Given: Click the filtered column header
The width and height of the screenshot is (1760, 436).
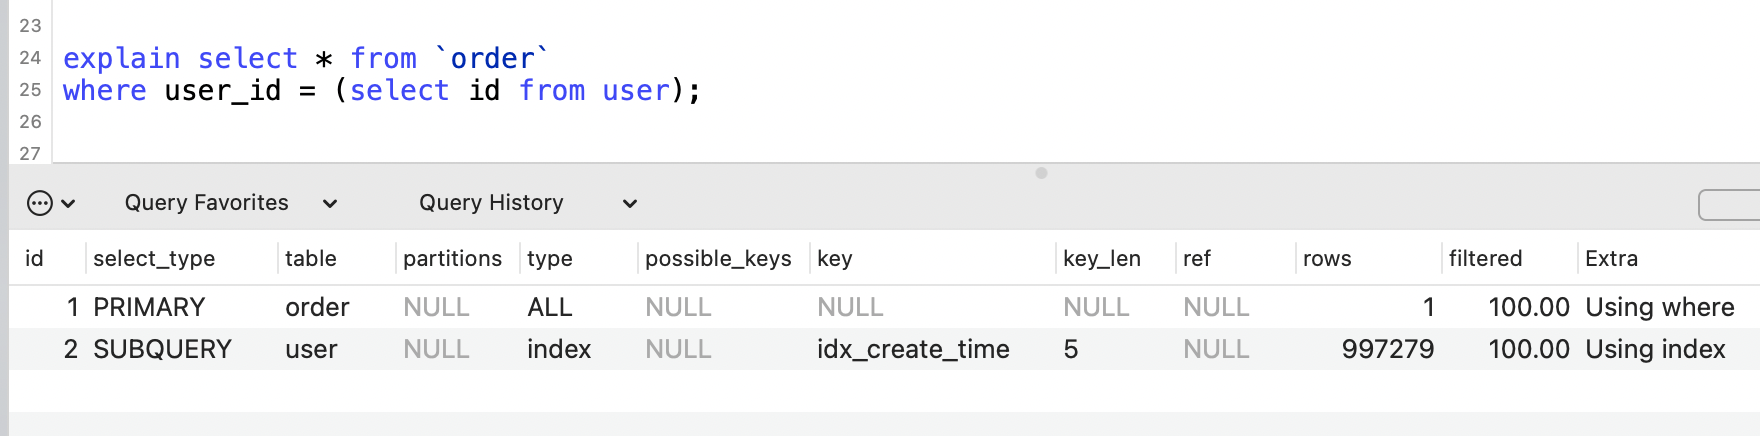Looking at the screenshot, I should tap(1485, 259).
